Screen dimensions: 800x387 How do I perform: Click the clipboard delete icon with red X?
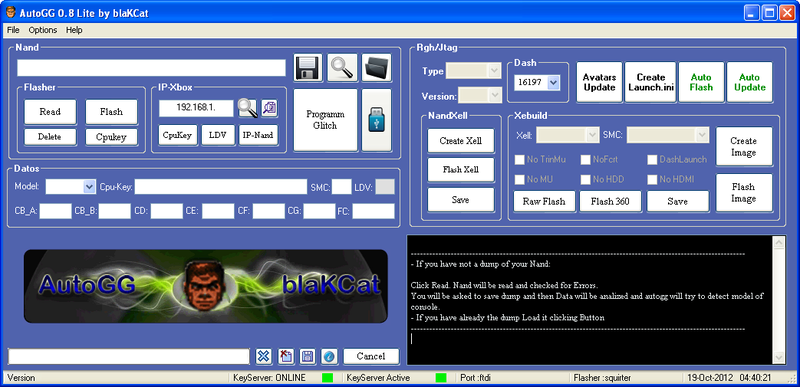(x=286, y=356)
